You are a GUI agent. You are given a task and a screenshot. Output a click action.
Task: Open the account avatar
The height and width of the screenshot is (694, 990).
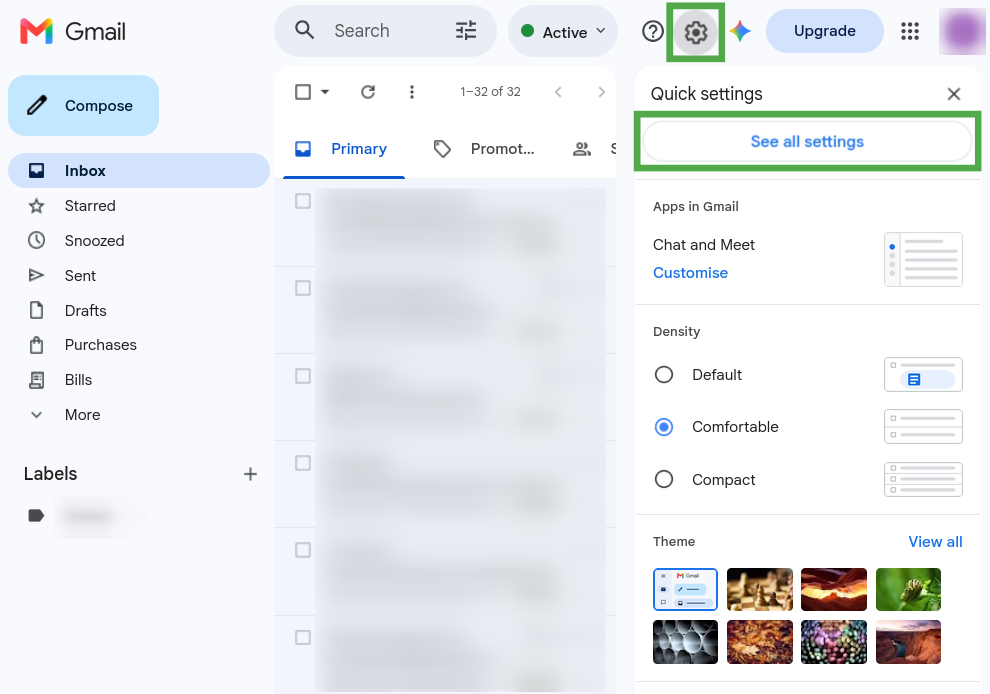[962, 32]
